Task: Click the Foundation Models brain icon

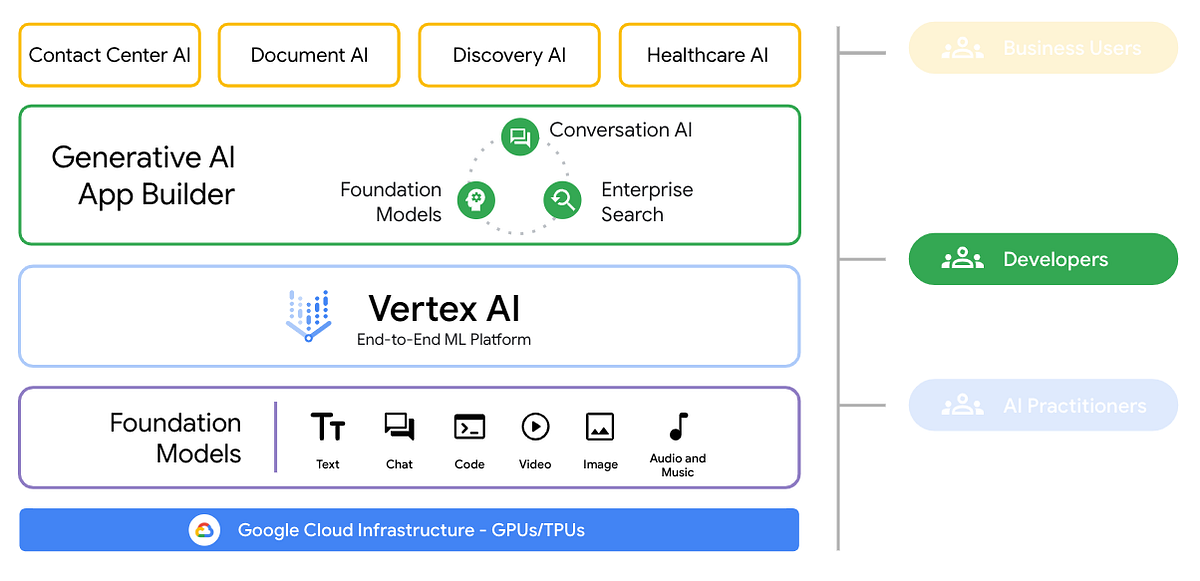Action: coord(476,200)
